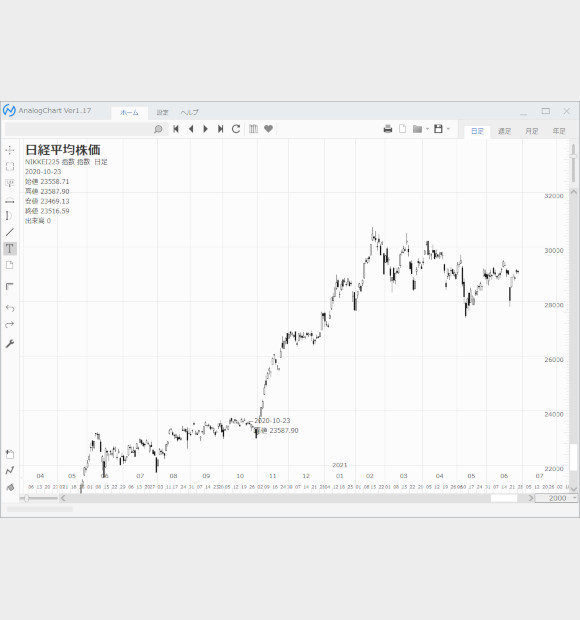
Task: Select the diagonal line drawing tool
Action: (10, 232)
